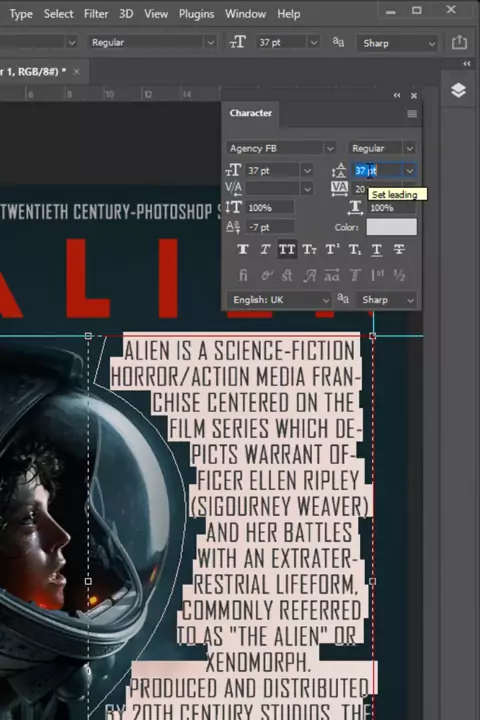480x720 pixels.
Task: Open the Regular font style dropdown in Character panel
Action: (409, 148)
